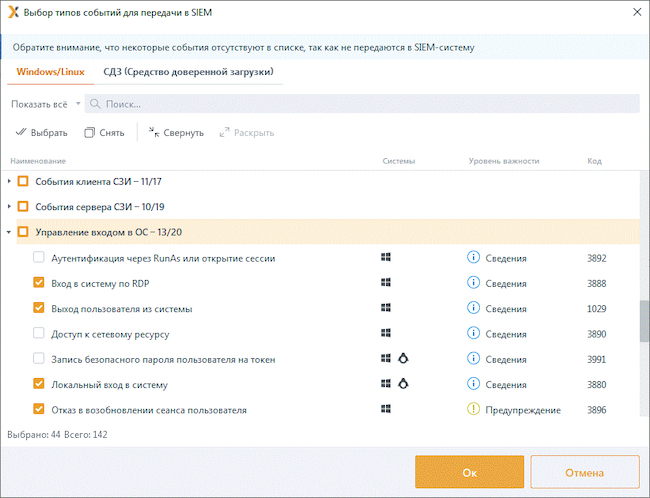This screenshot has height=498, width=650.
Task: Click the Отмена button
Action: click(x=584, y=473)
